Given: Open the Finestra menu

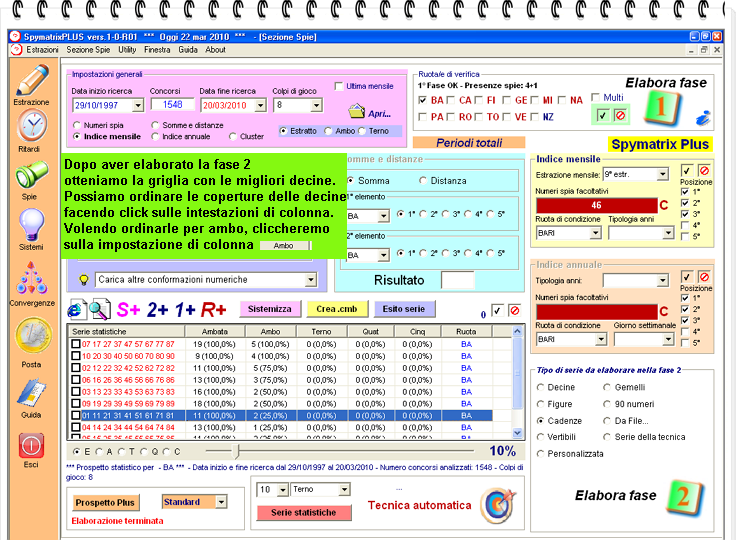Looking at the screenshot, I should 157,50.
